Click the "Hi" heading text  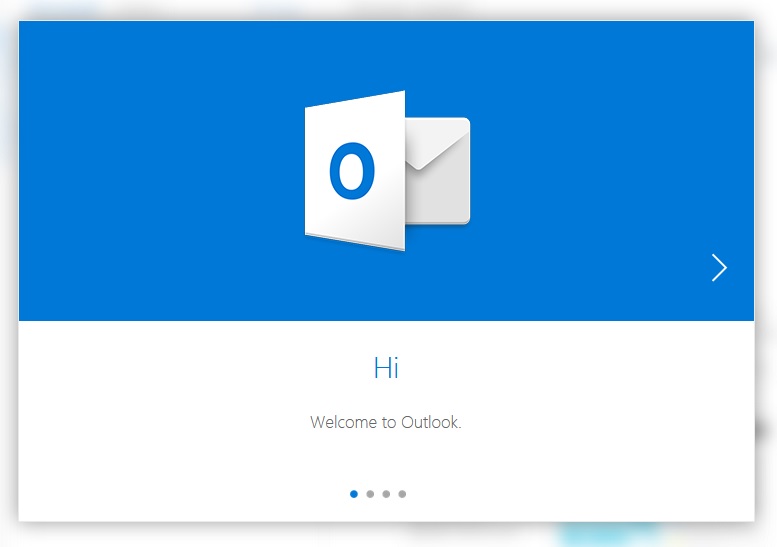click(x=386, y=368)
